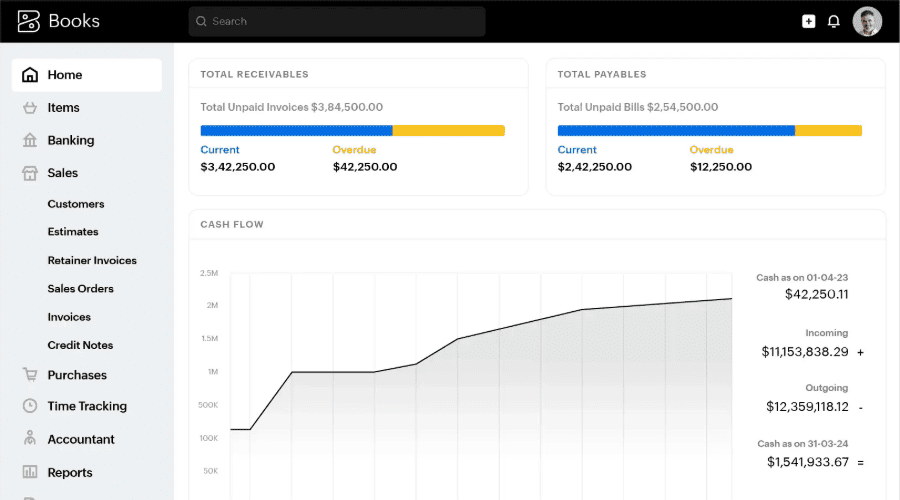Image resolution: width=900 pixels, height=500 pixels.
Task: Click the Home house icon
Action: 30,75
